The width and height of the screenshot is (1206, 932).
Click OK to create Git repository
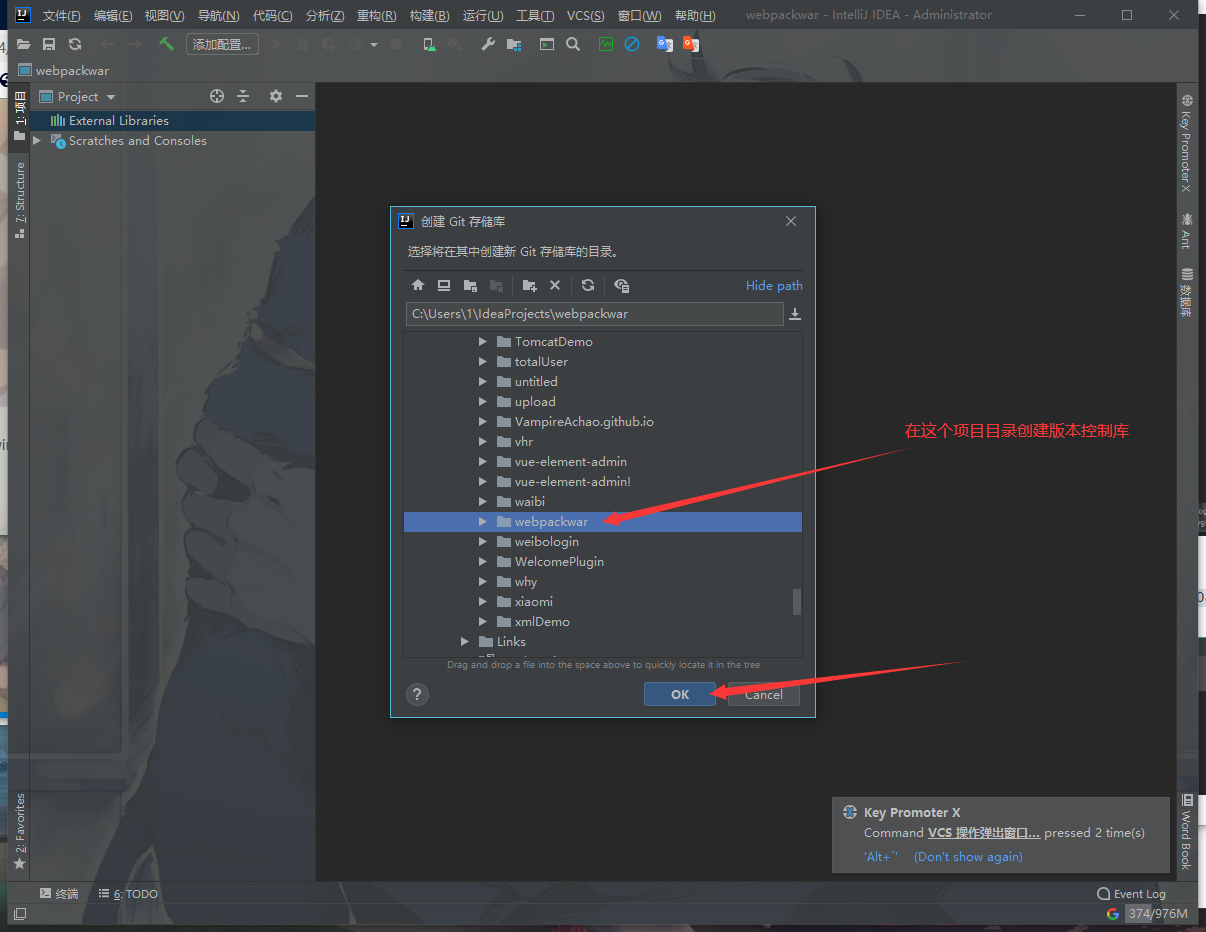point(680,694)
